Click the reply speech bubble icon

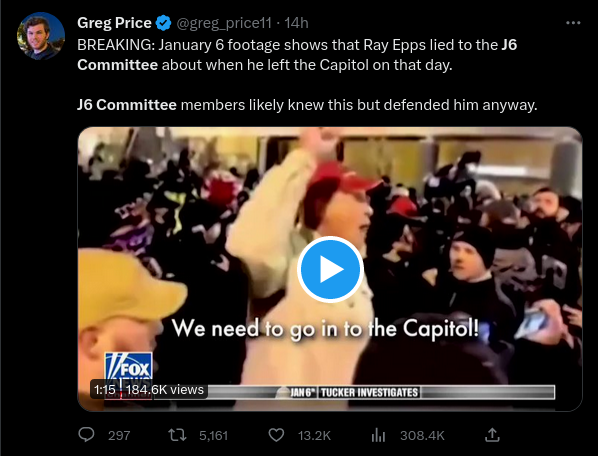[86, 435]
